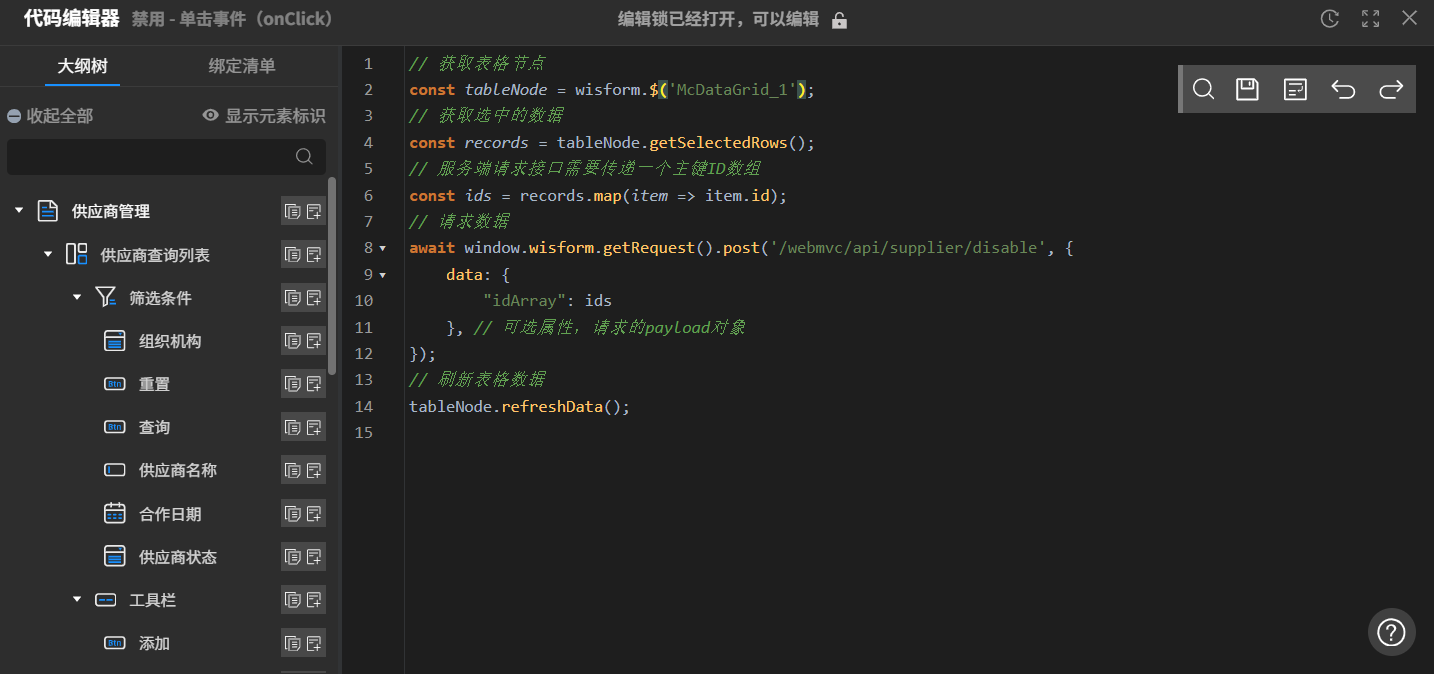
Task: Collapse the 工具栏 branch
Action: click(x=77, y=599)
